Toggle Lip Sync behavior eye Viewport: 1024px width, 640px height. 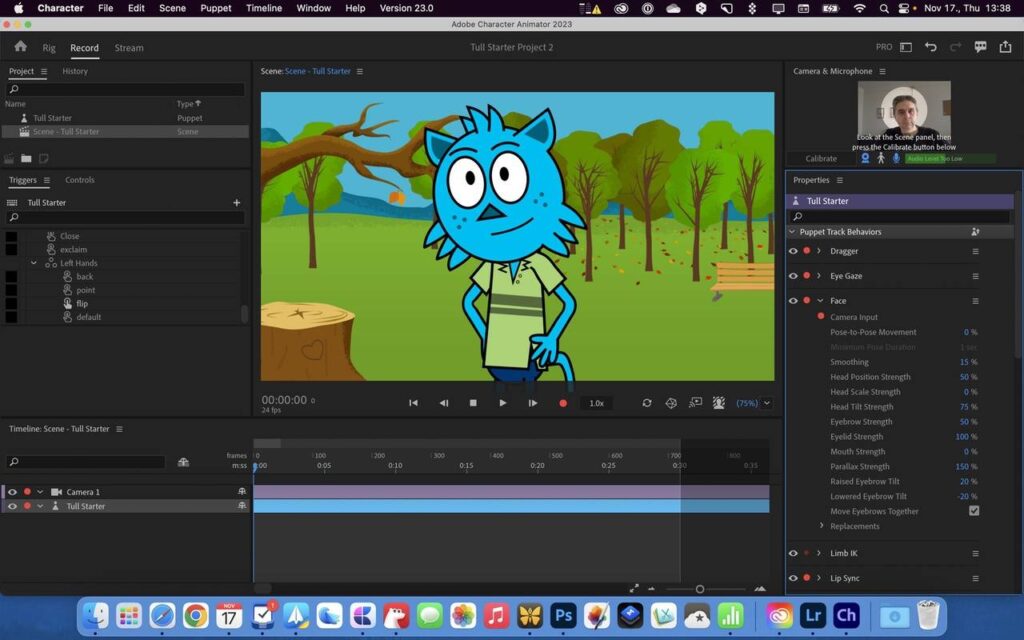click(793, 578)
